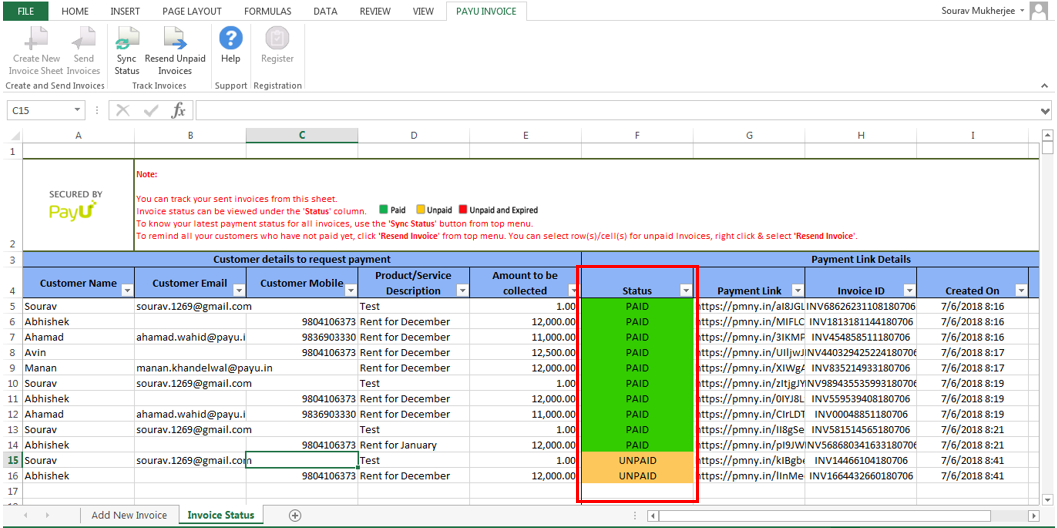Select row 15 header
The width and height of the screenshot is (1057, 528).
coord(11,461)
